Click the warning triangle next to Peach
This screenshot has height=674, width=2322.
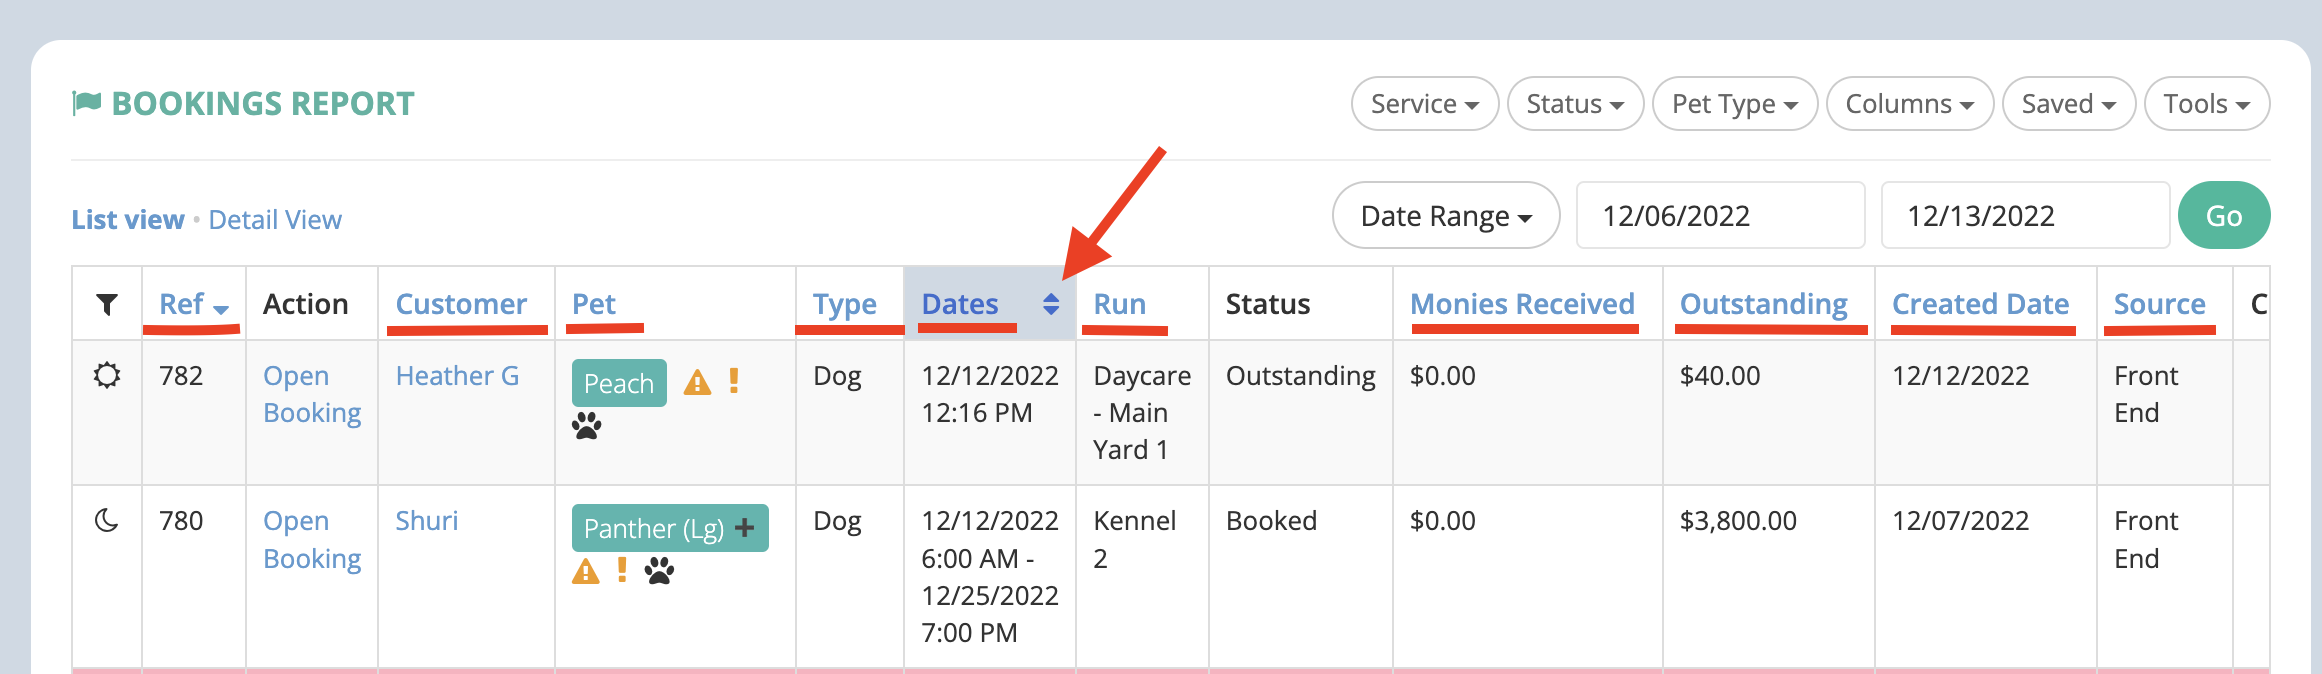[697, 382]
